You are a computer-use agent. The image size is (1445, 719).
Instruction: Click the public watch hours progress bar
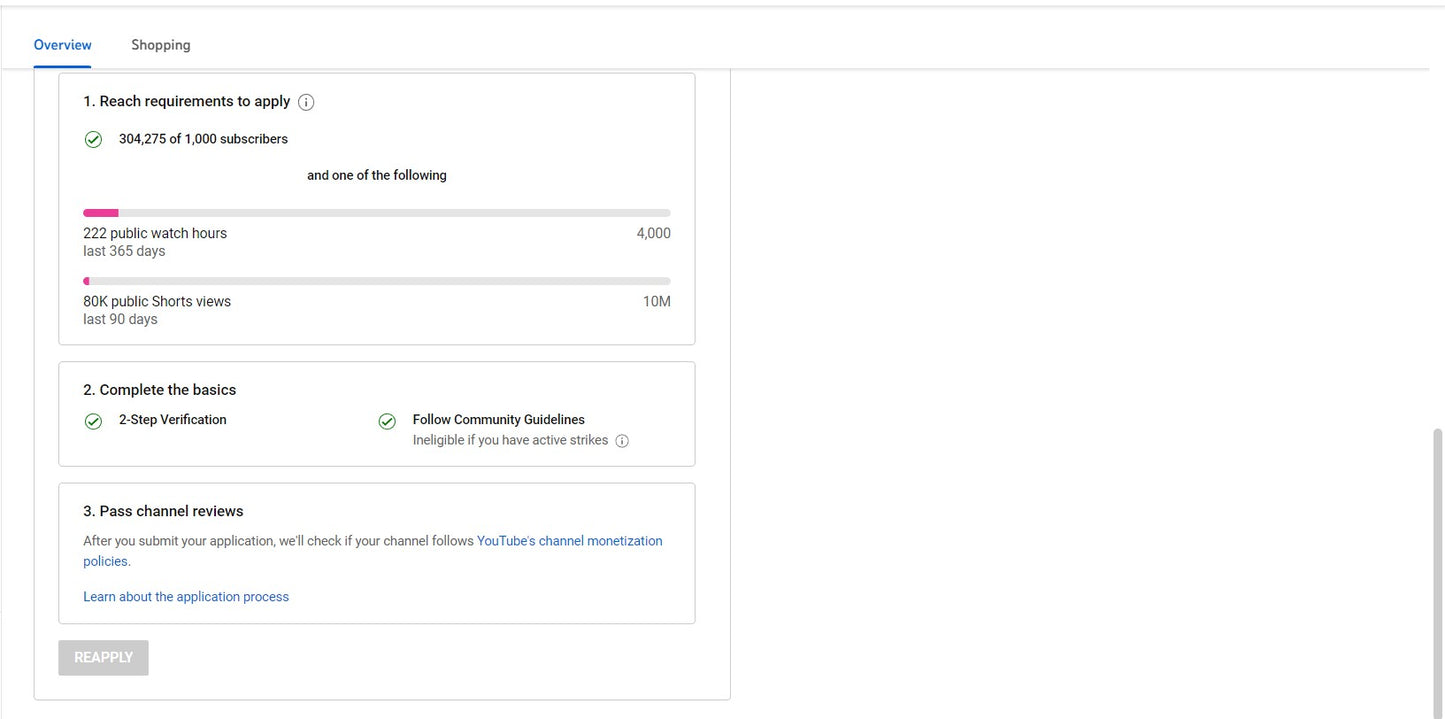pyautogui.click(x=376, y=213)
